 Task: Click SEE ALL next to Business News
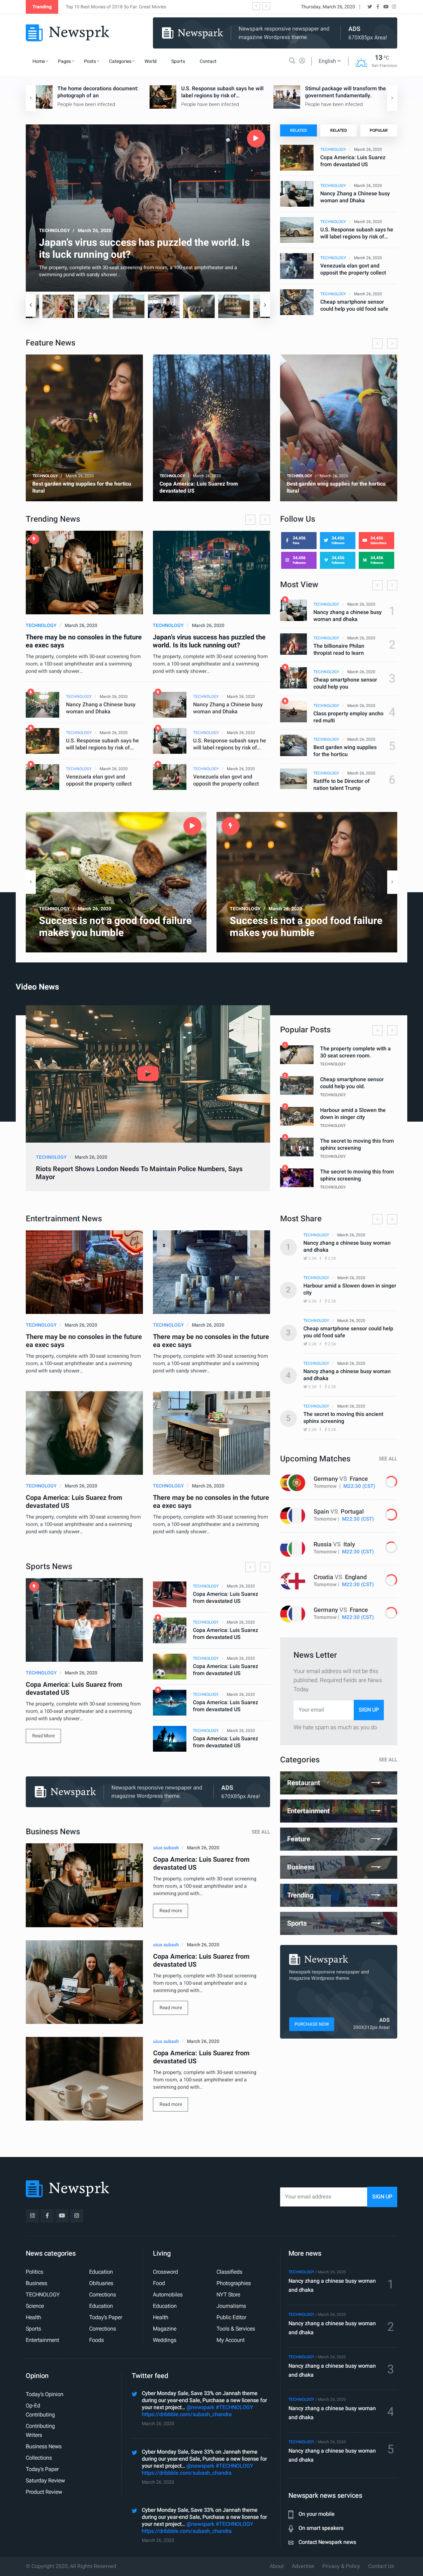261,1832
